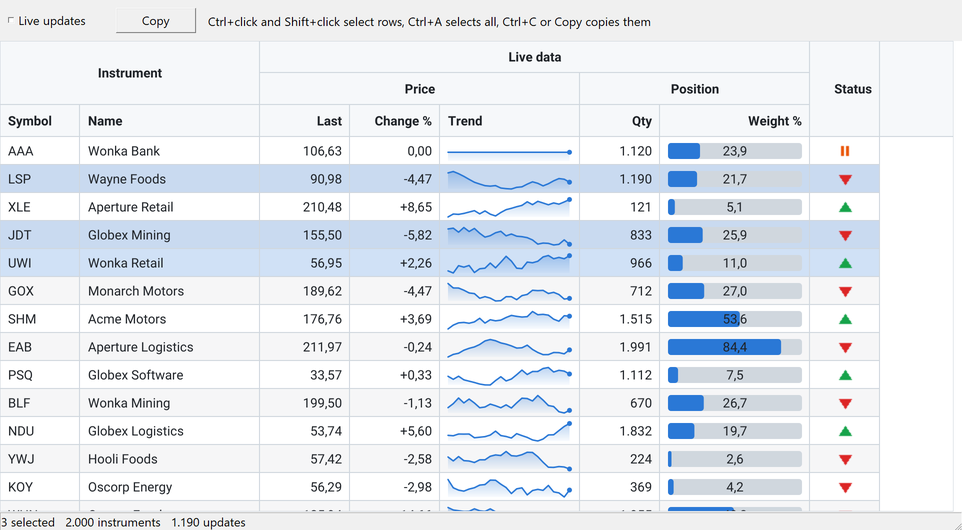Screen dimensions: 962x530
Task: Click the red down arrow for Wonka Mining
Action: pyautogui.click(x=845, y=404)
